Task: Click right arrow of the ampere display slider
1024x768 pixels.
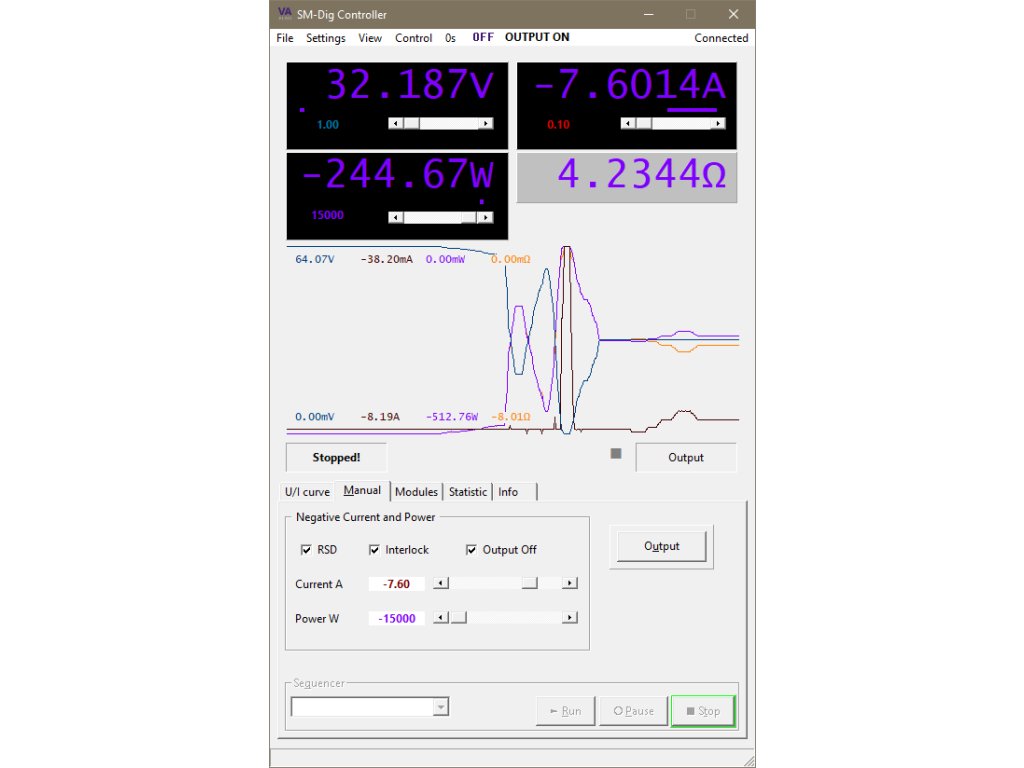Action: 718,123
